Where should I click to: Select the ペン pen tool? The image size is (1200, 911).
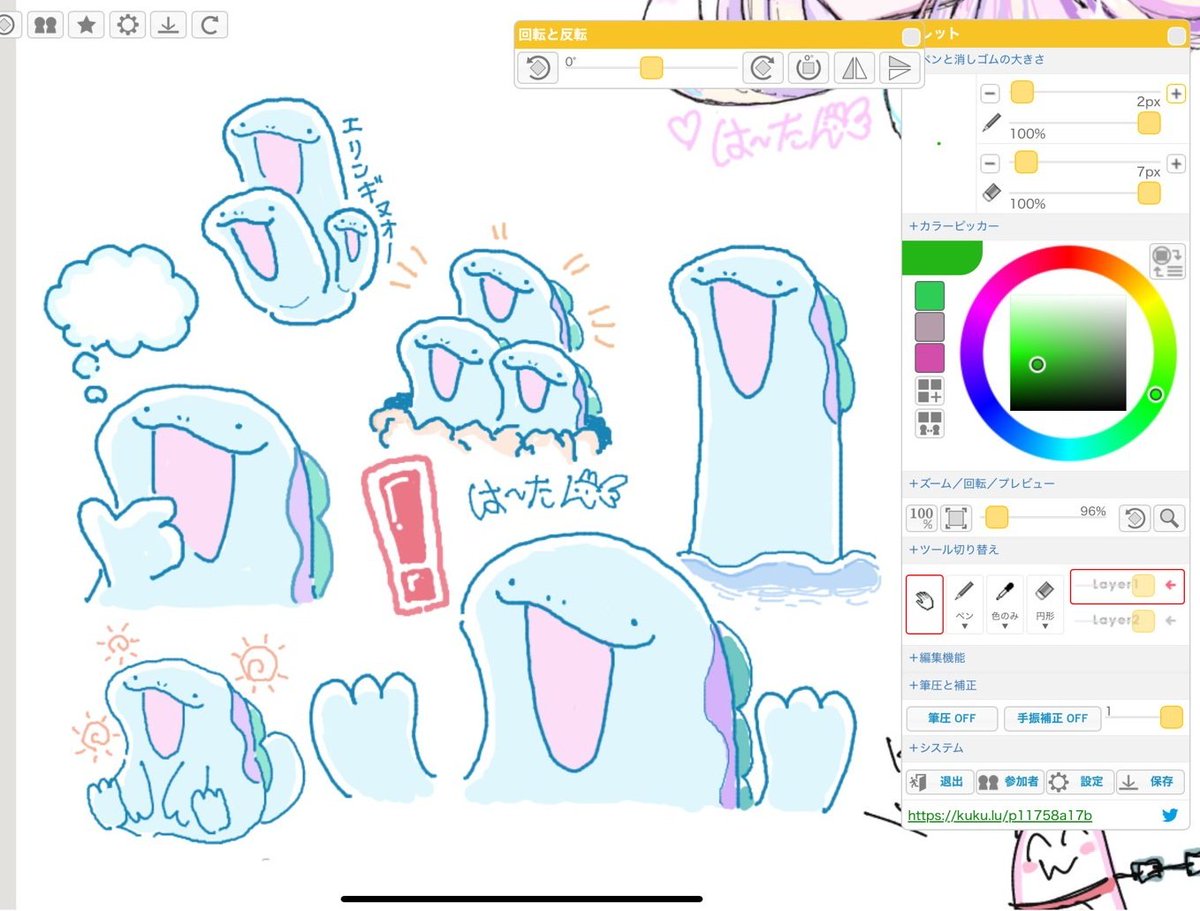pyautogui.click(x=965, y=604)
